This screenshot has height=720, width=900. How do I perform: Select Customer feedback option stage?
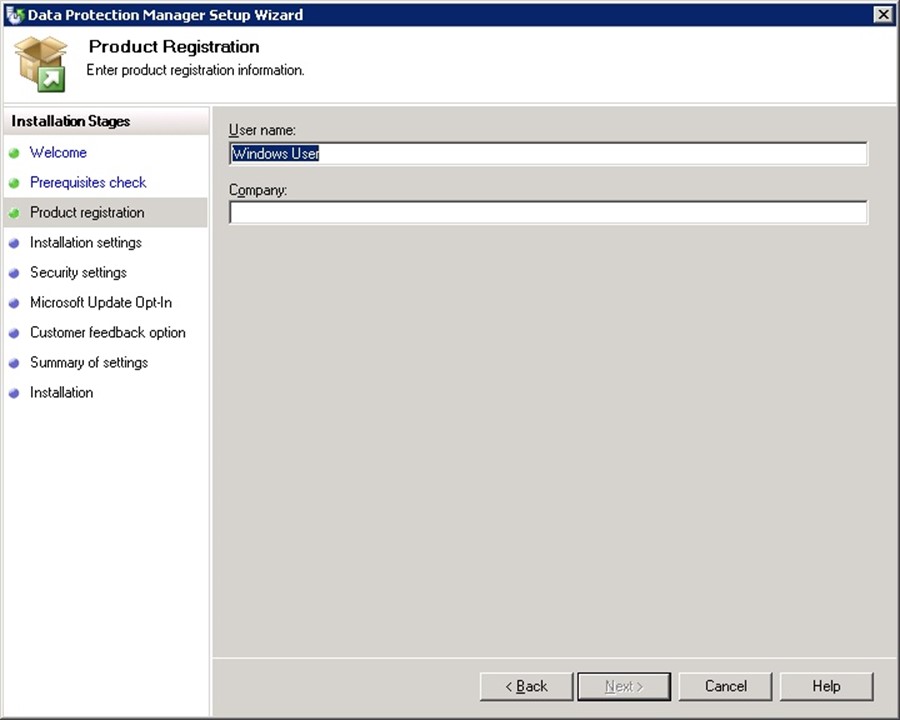click(x=107, y=333)
